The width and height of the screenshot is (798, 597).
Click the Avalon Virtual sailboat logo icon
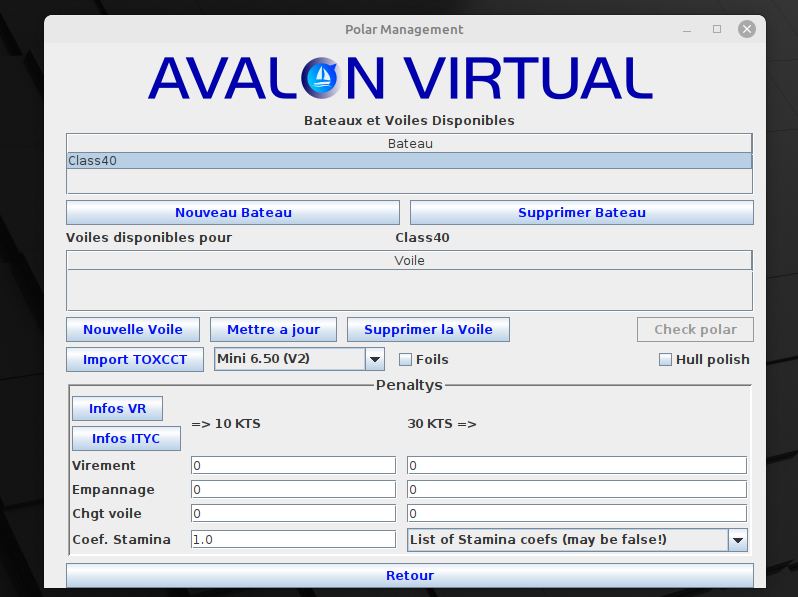coord(322,77)
